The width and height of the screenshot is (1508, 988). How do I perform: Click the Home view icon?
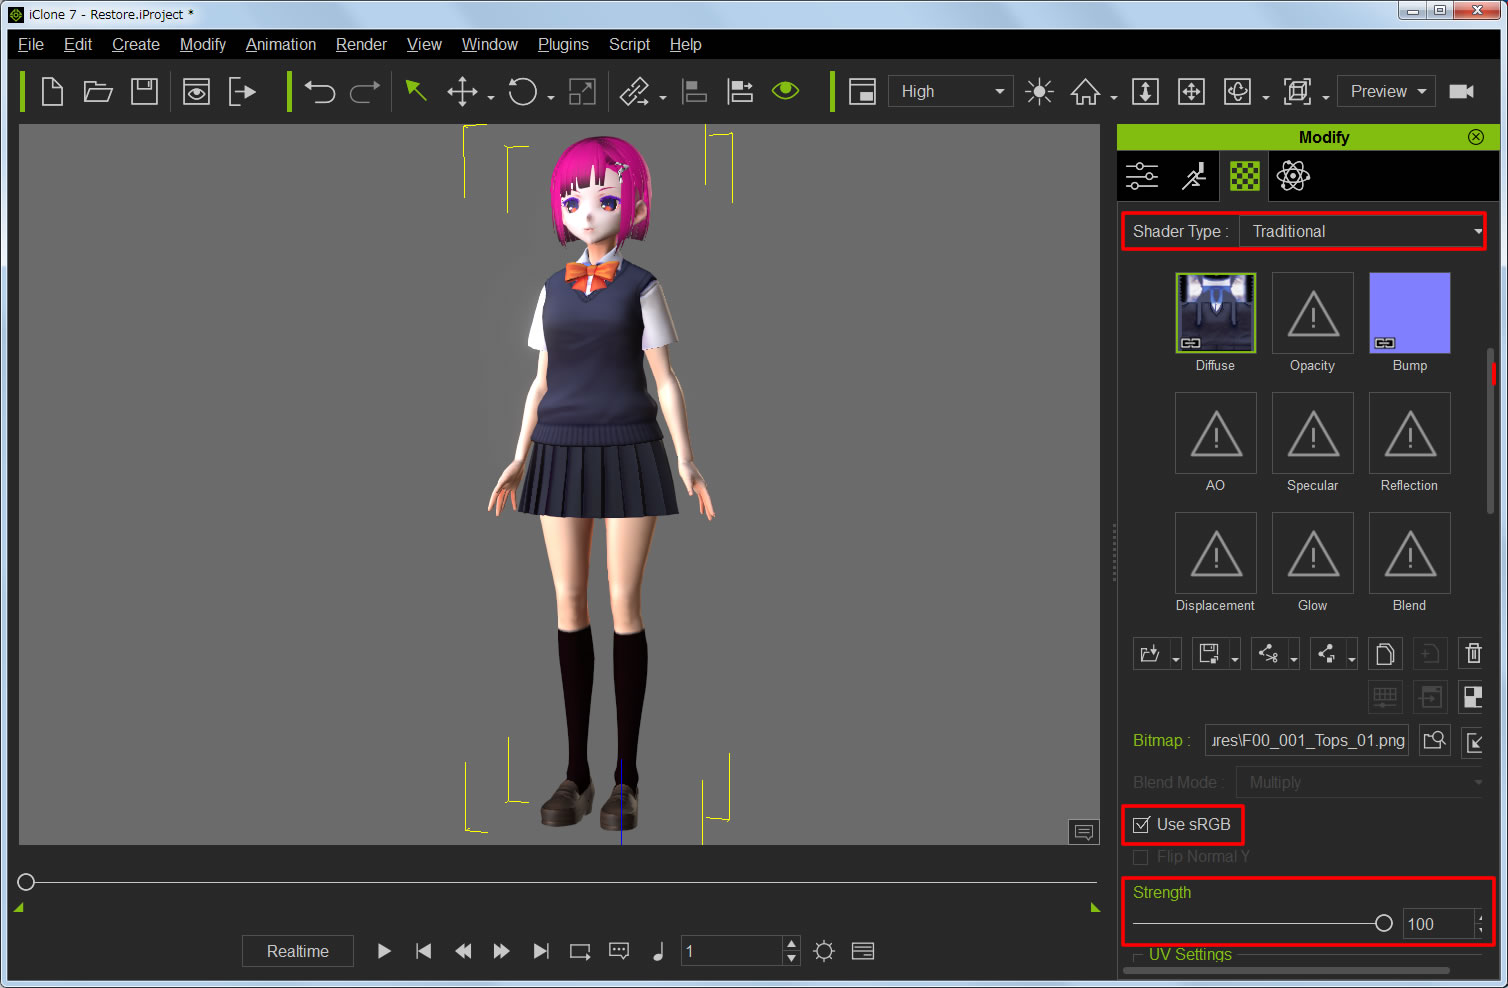1085,92
